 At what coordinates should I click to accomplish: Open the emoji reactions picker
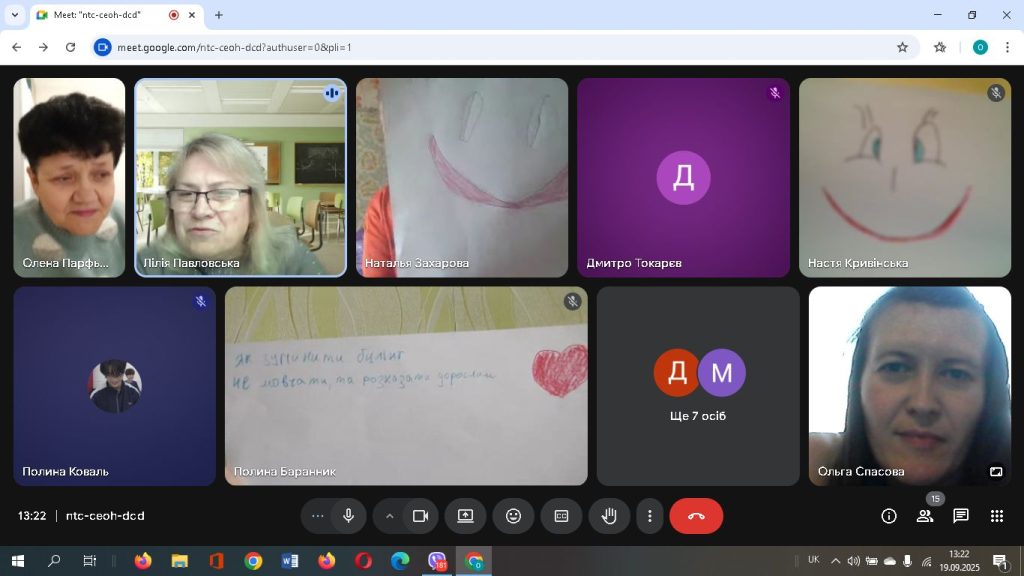tap(513, 516)
